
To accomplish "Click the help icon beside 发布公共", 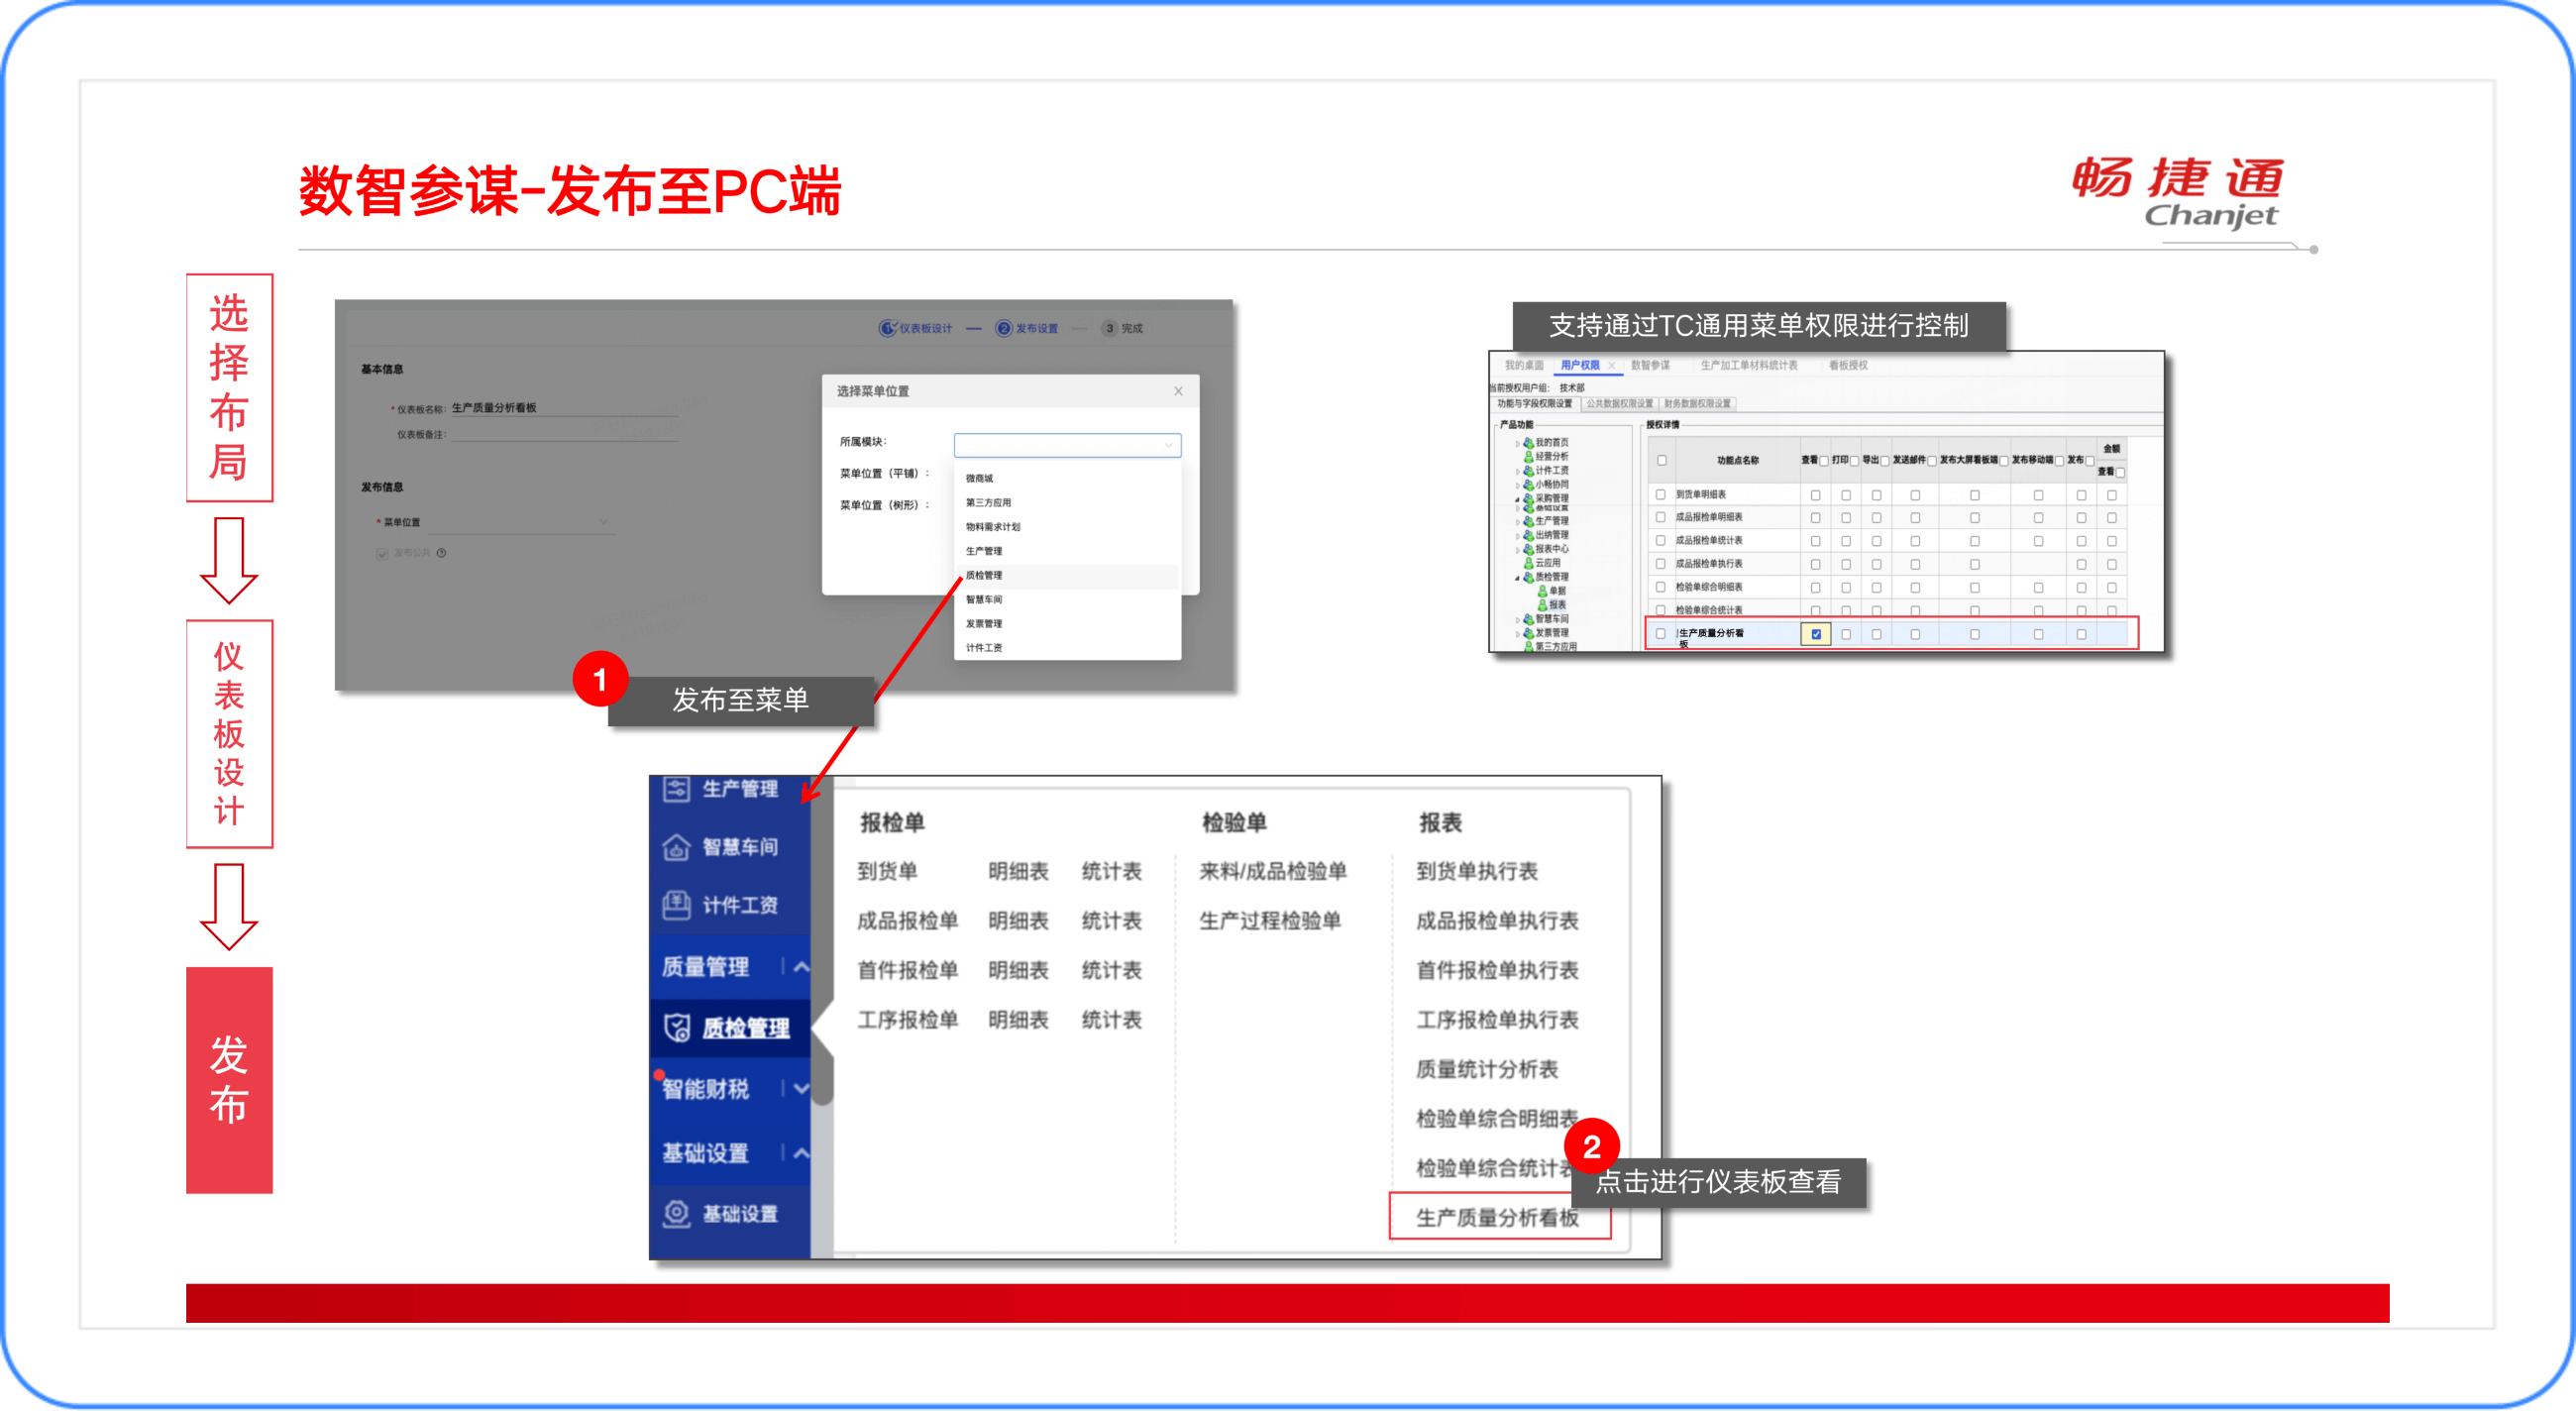I will (x=441, y=553).
